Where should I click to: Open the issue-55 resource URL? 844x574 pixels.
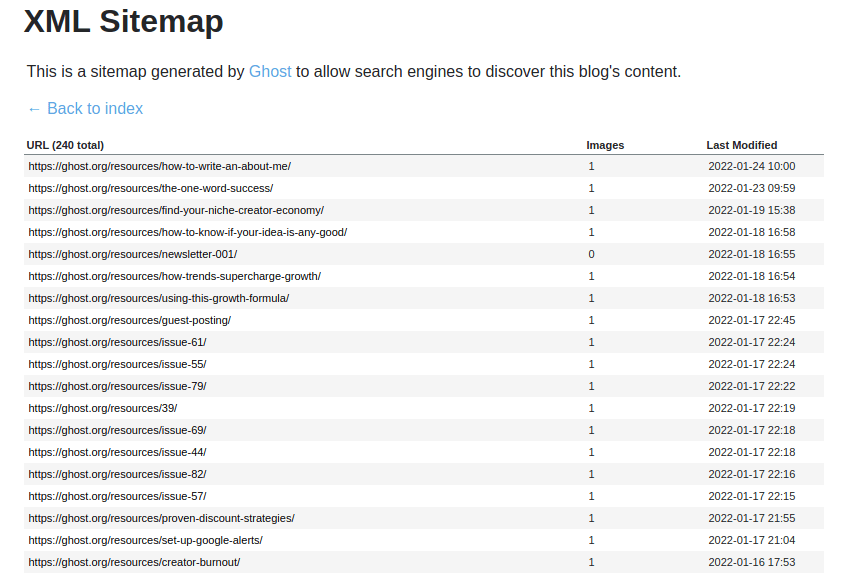point(117,365)
